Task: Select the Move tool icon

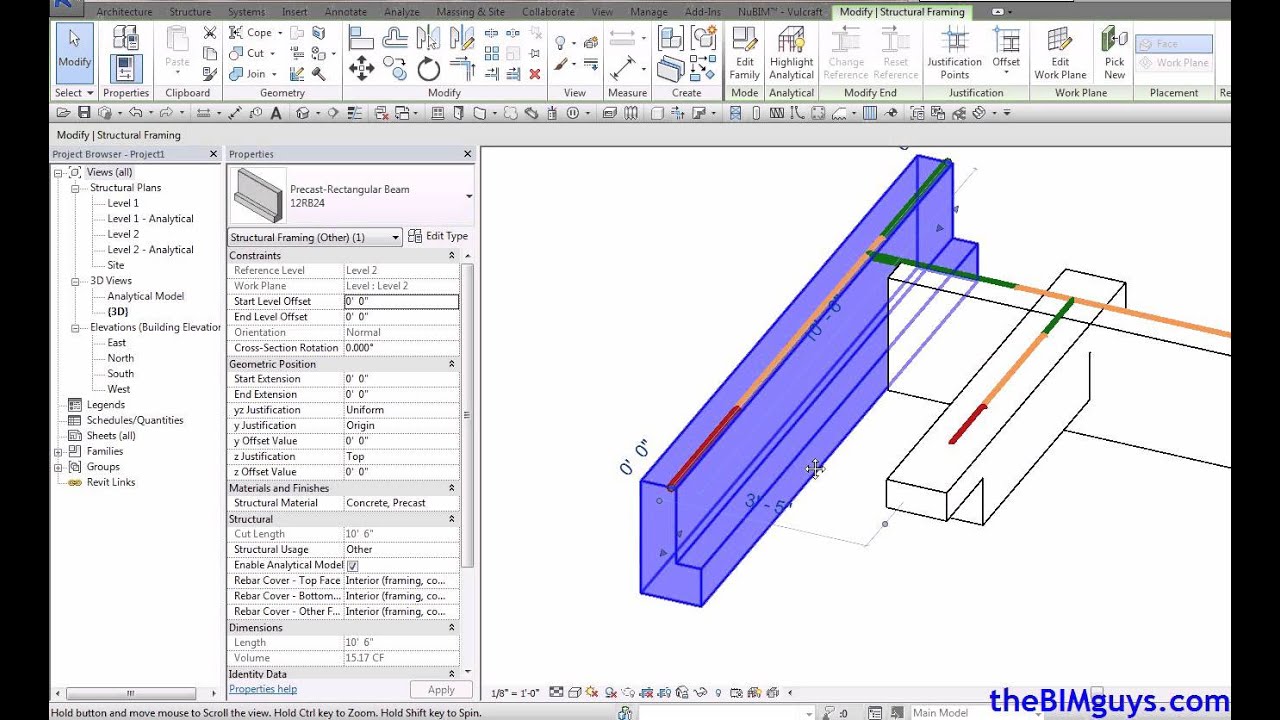Action: (x=361, y=69)
